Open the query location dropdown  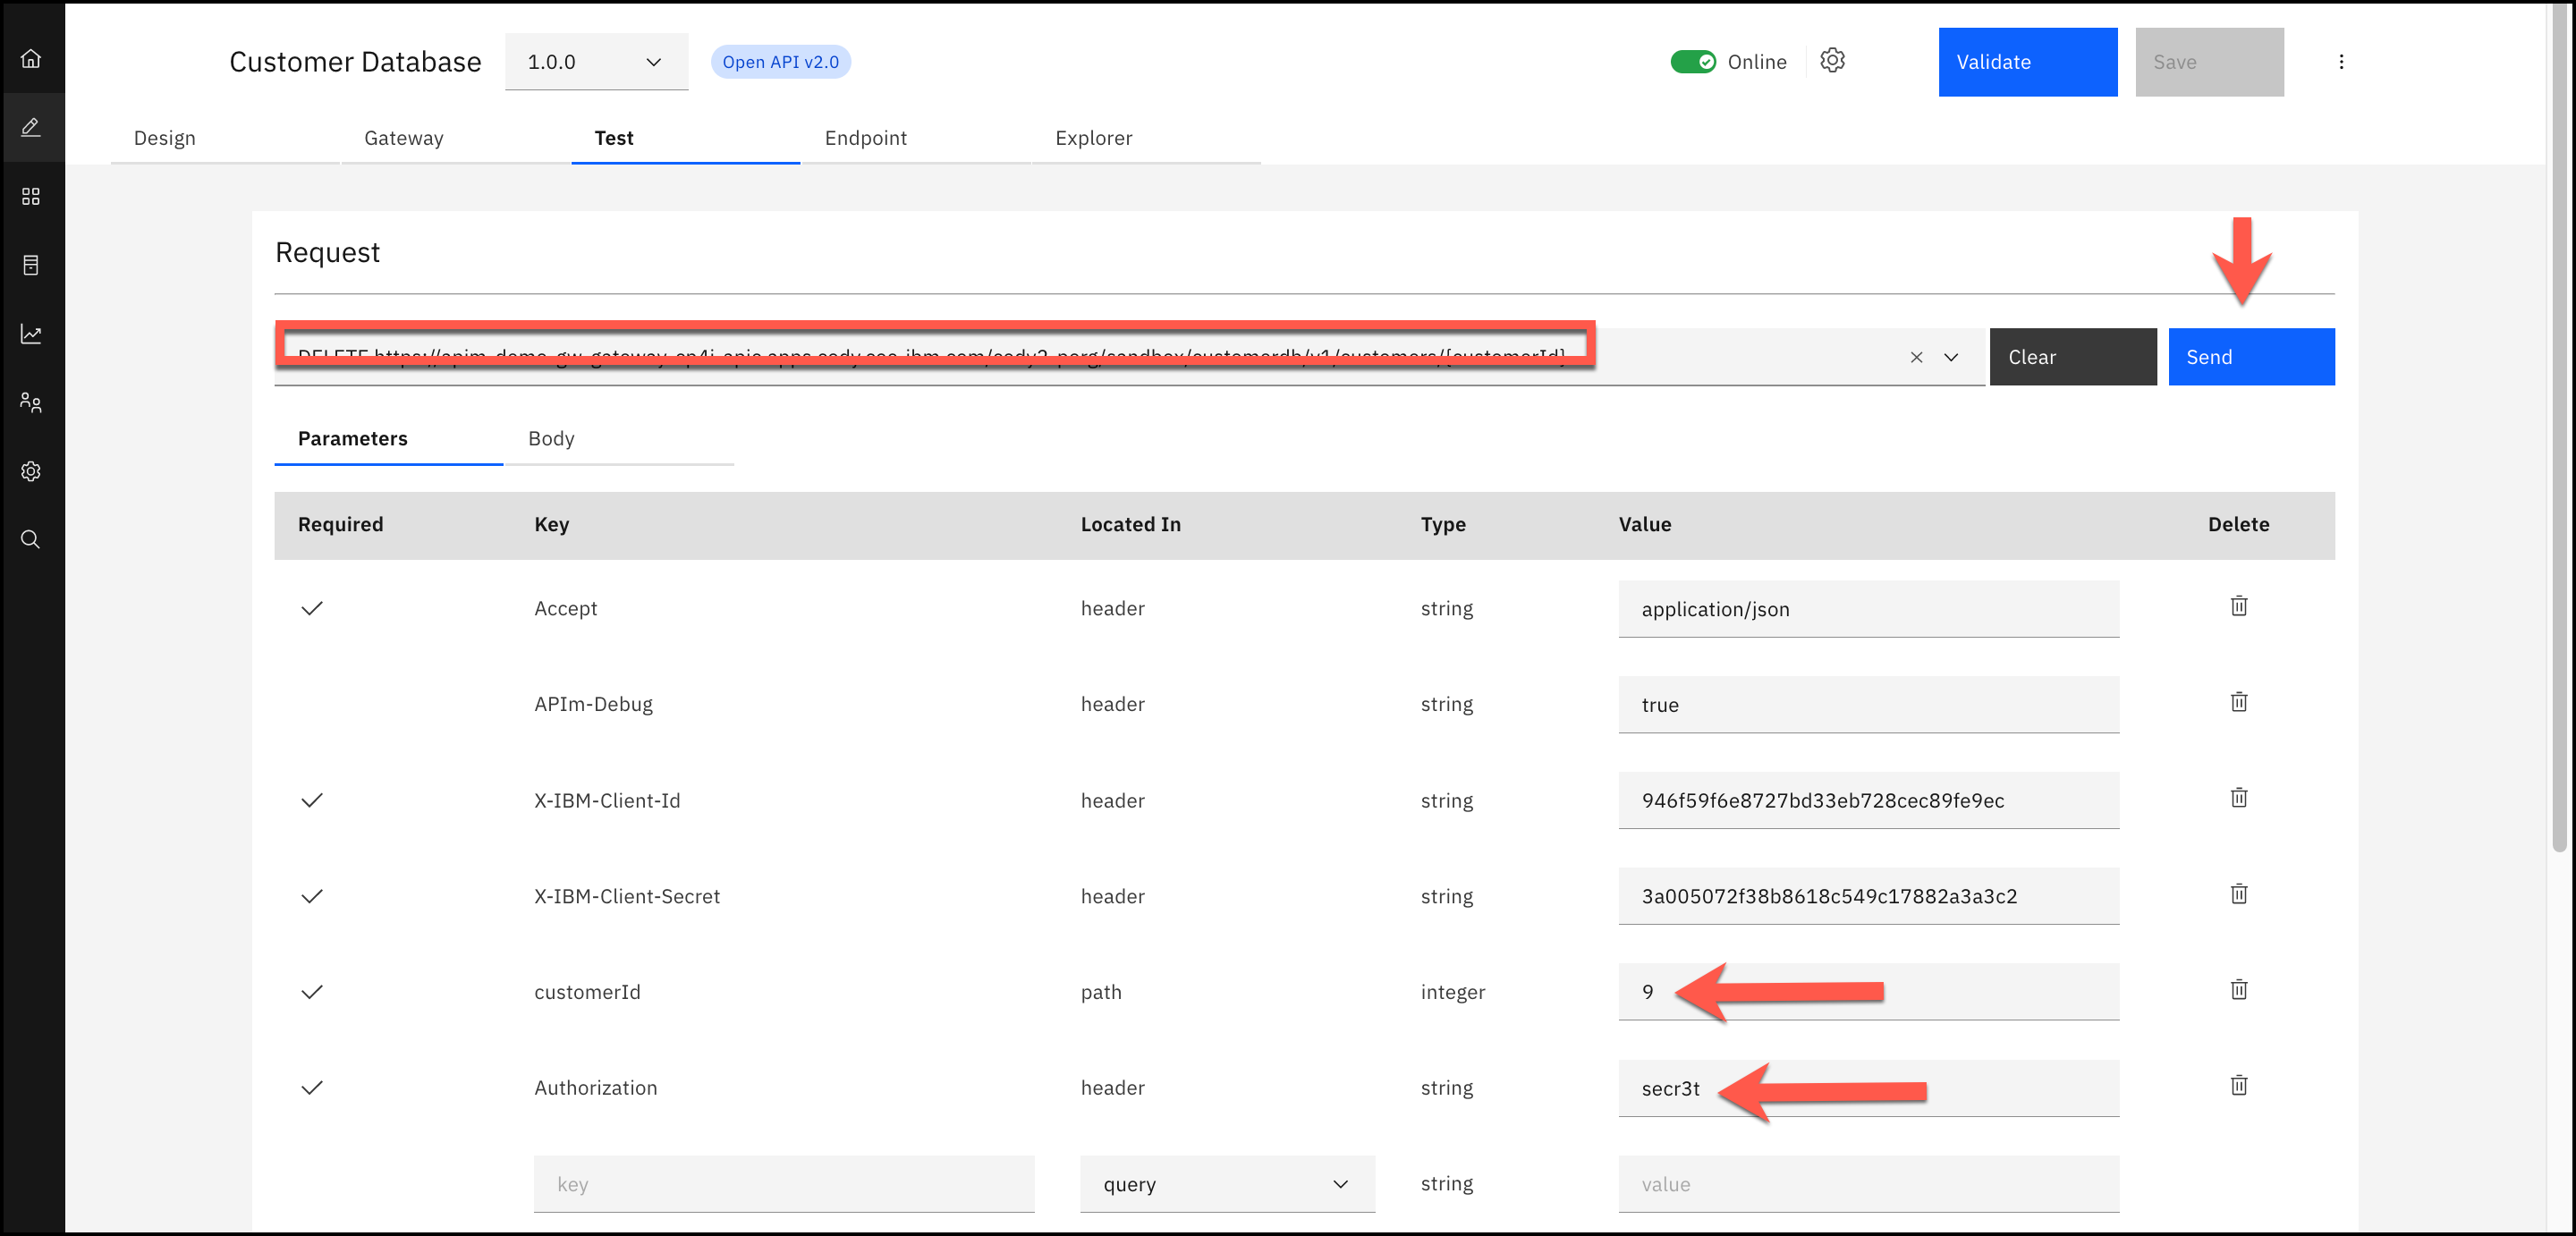[1226, 1184]
